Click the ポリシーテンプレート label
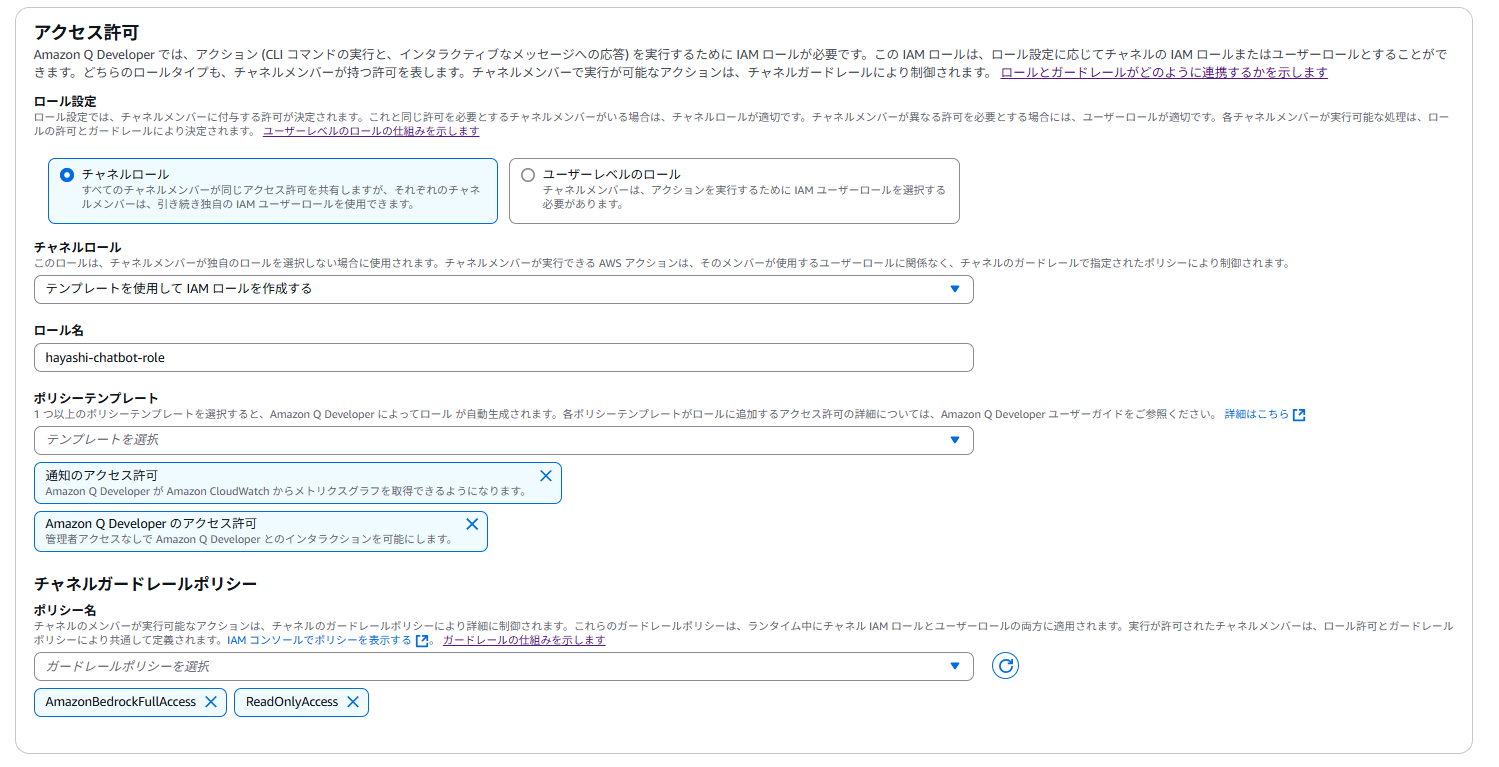The height and width of the screenshot is (767, 1499). (96, 398)
